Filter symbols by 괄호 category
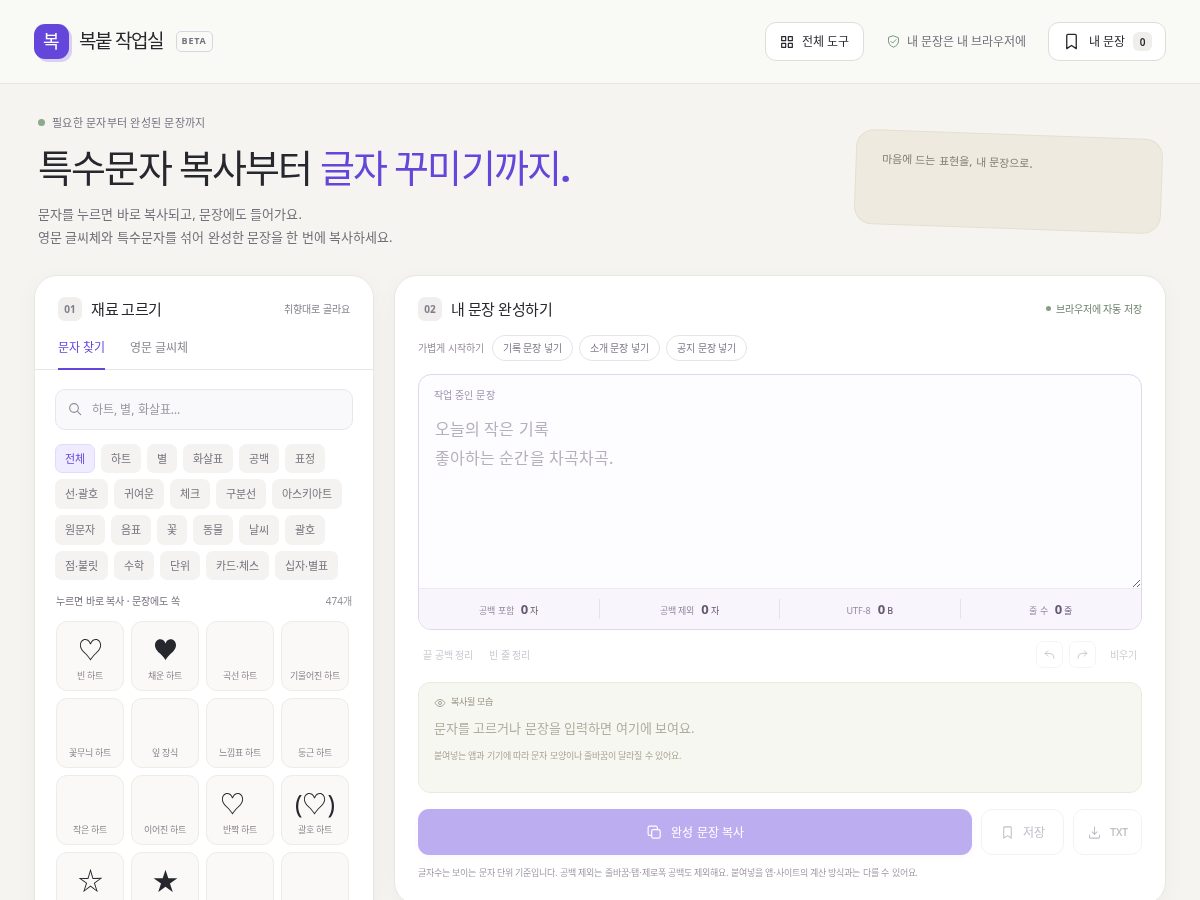The width and height of the screenshot is (1200, 900). [x=305, y=530]
